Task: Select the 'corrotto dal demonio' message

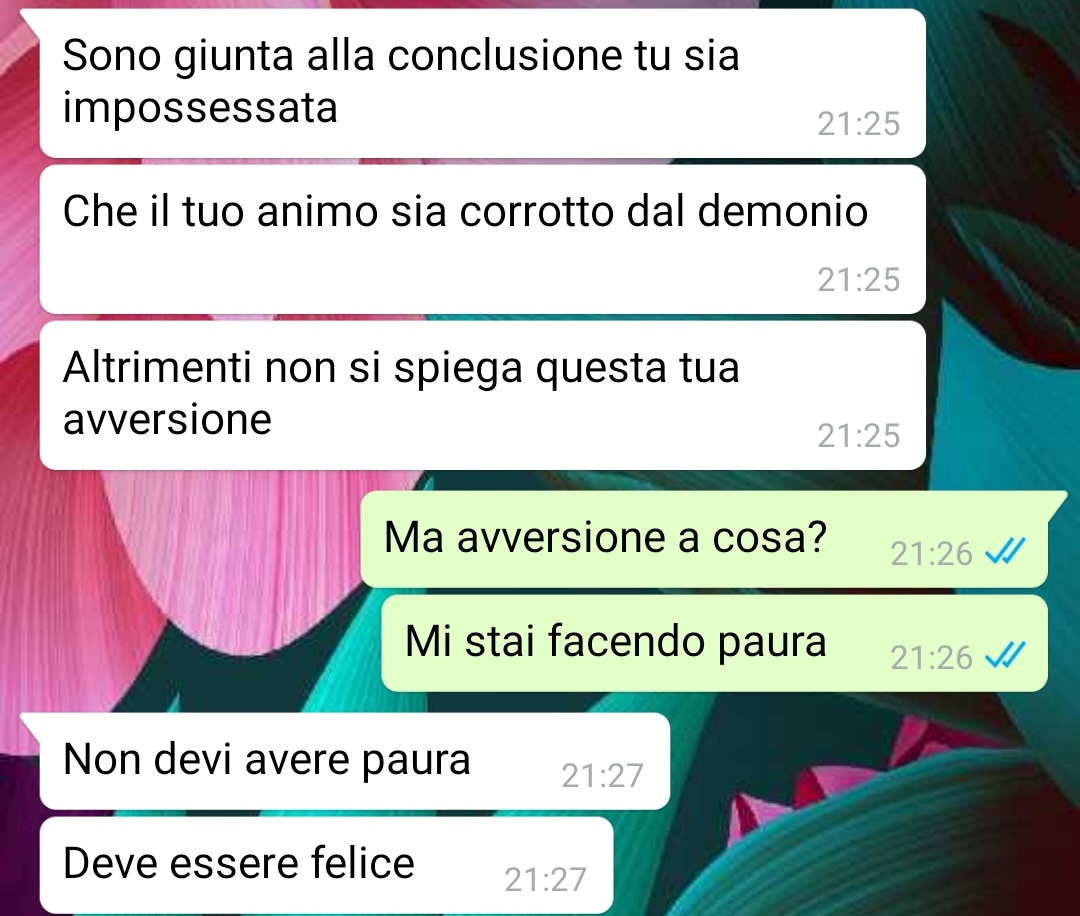Action: tap(482, 239)
